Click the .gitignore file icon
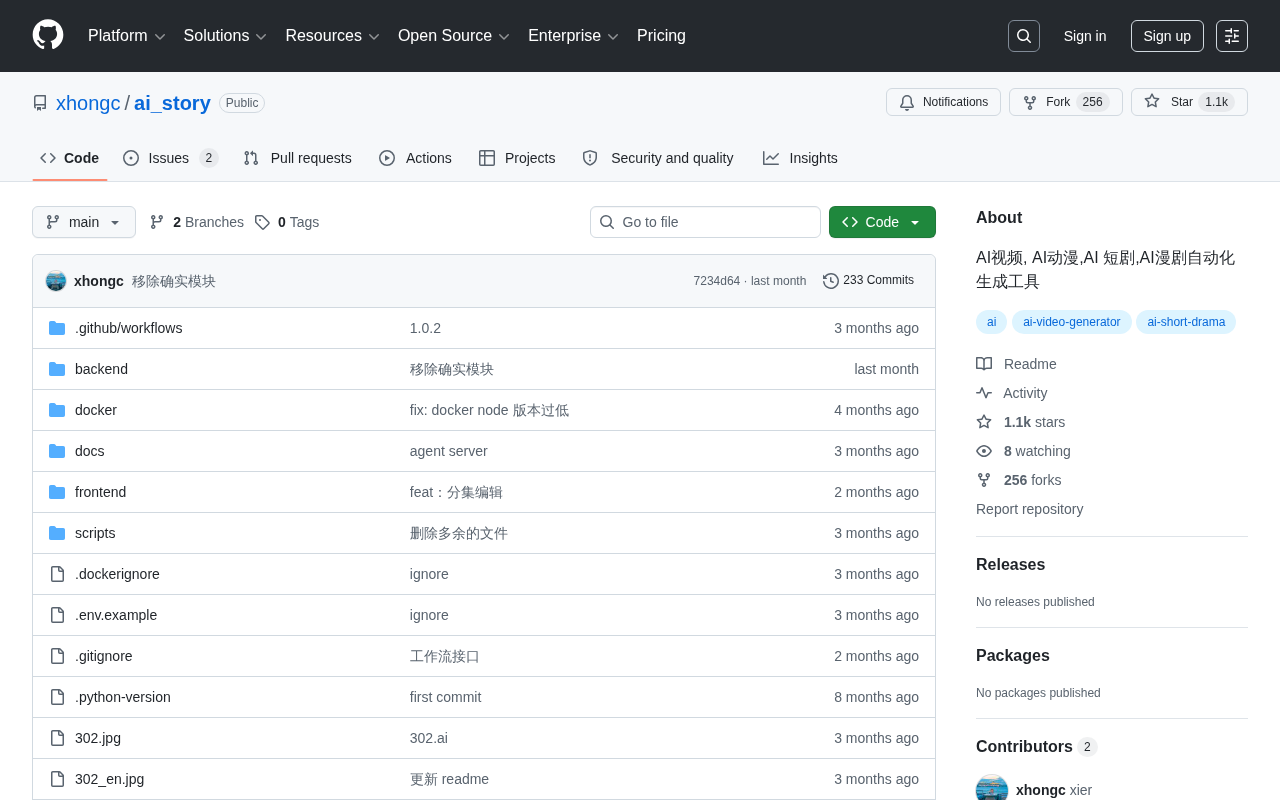 point(57,656)
